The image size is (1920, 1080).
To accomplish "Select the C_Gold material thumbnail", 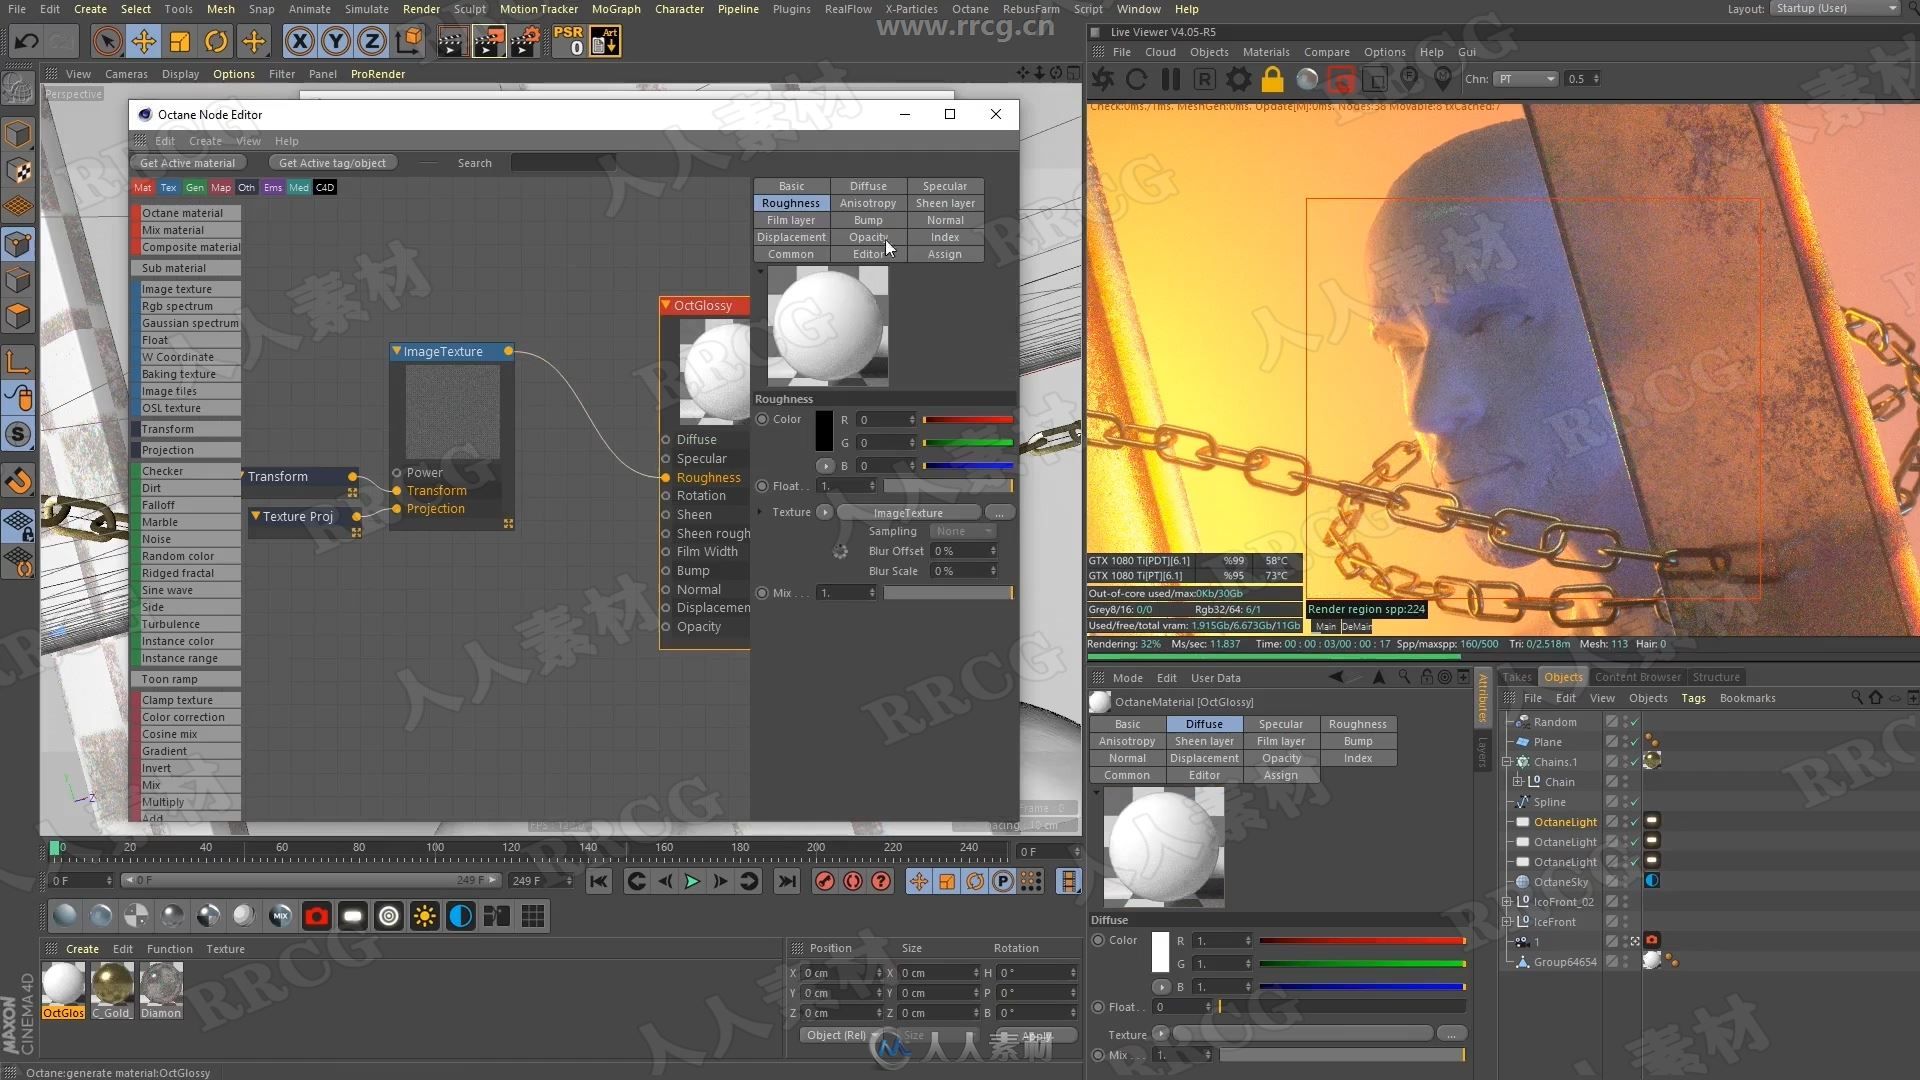I will [x=112, y=990].
